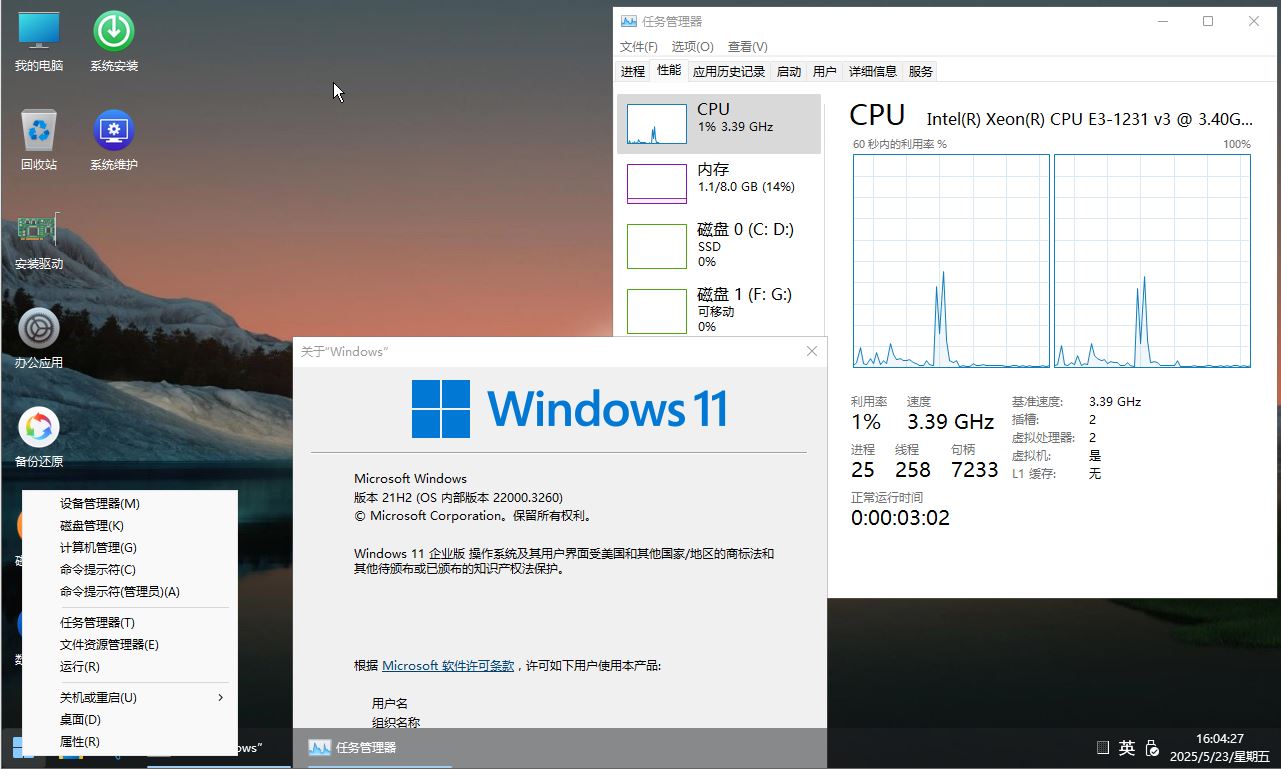Select the 性能 tab
This screenshot has width=1281, height=769.
pyautogui.click(x=668, y=70)
